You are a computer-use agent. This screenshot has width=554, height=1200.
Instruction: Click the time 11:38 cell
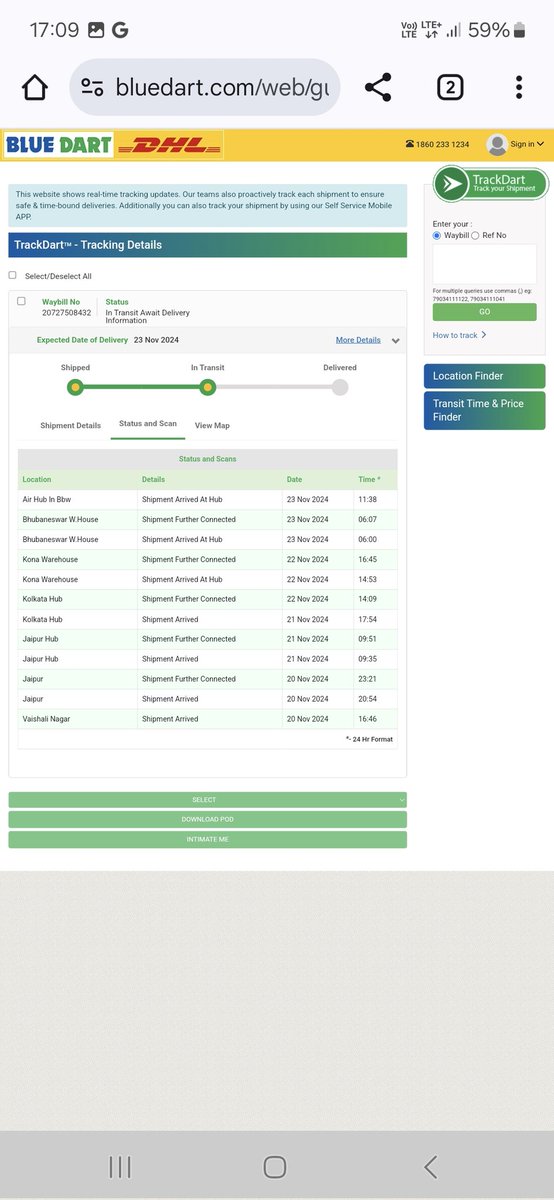376,499
